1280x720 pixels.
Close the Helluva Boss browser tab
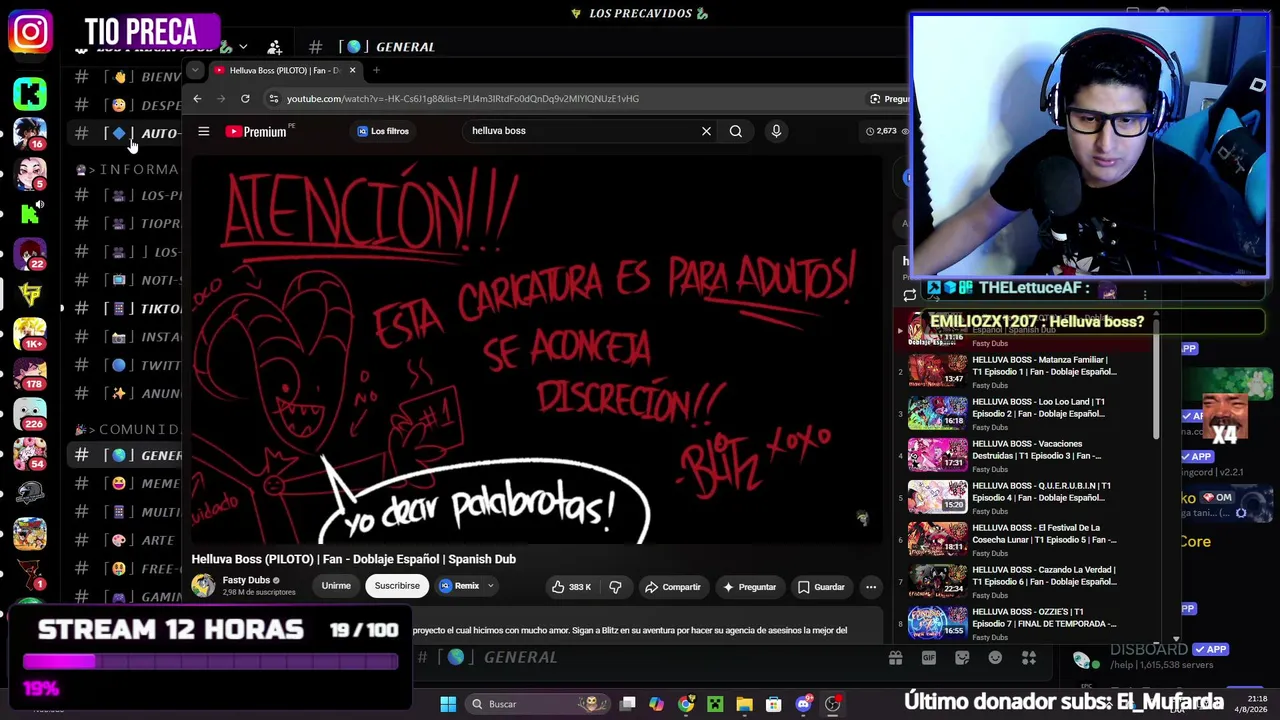click(x=352, y=70)
